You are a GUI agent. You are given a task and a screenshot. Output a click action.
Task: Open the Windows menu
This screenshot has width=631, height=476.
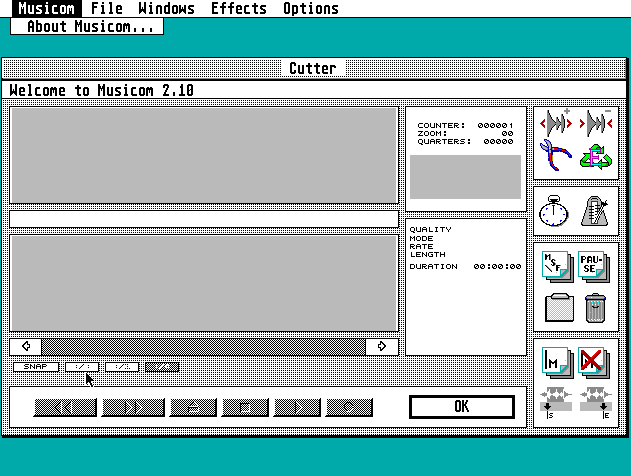click(x=166, y=8)
